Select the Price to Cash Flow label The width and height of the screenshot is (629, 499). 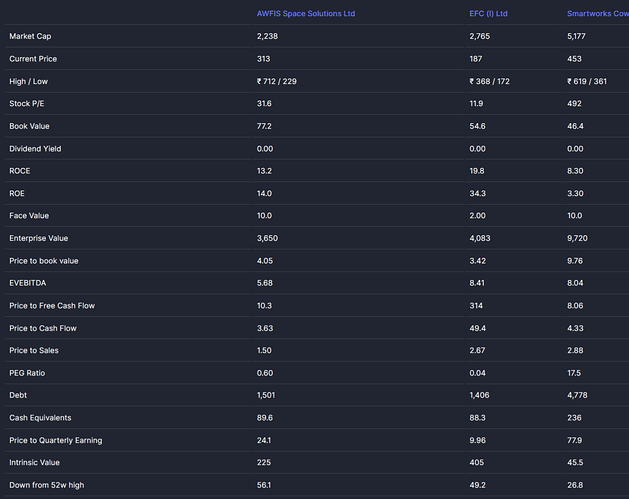click(43, 328)
